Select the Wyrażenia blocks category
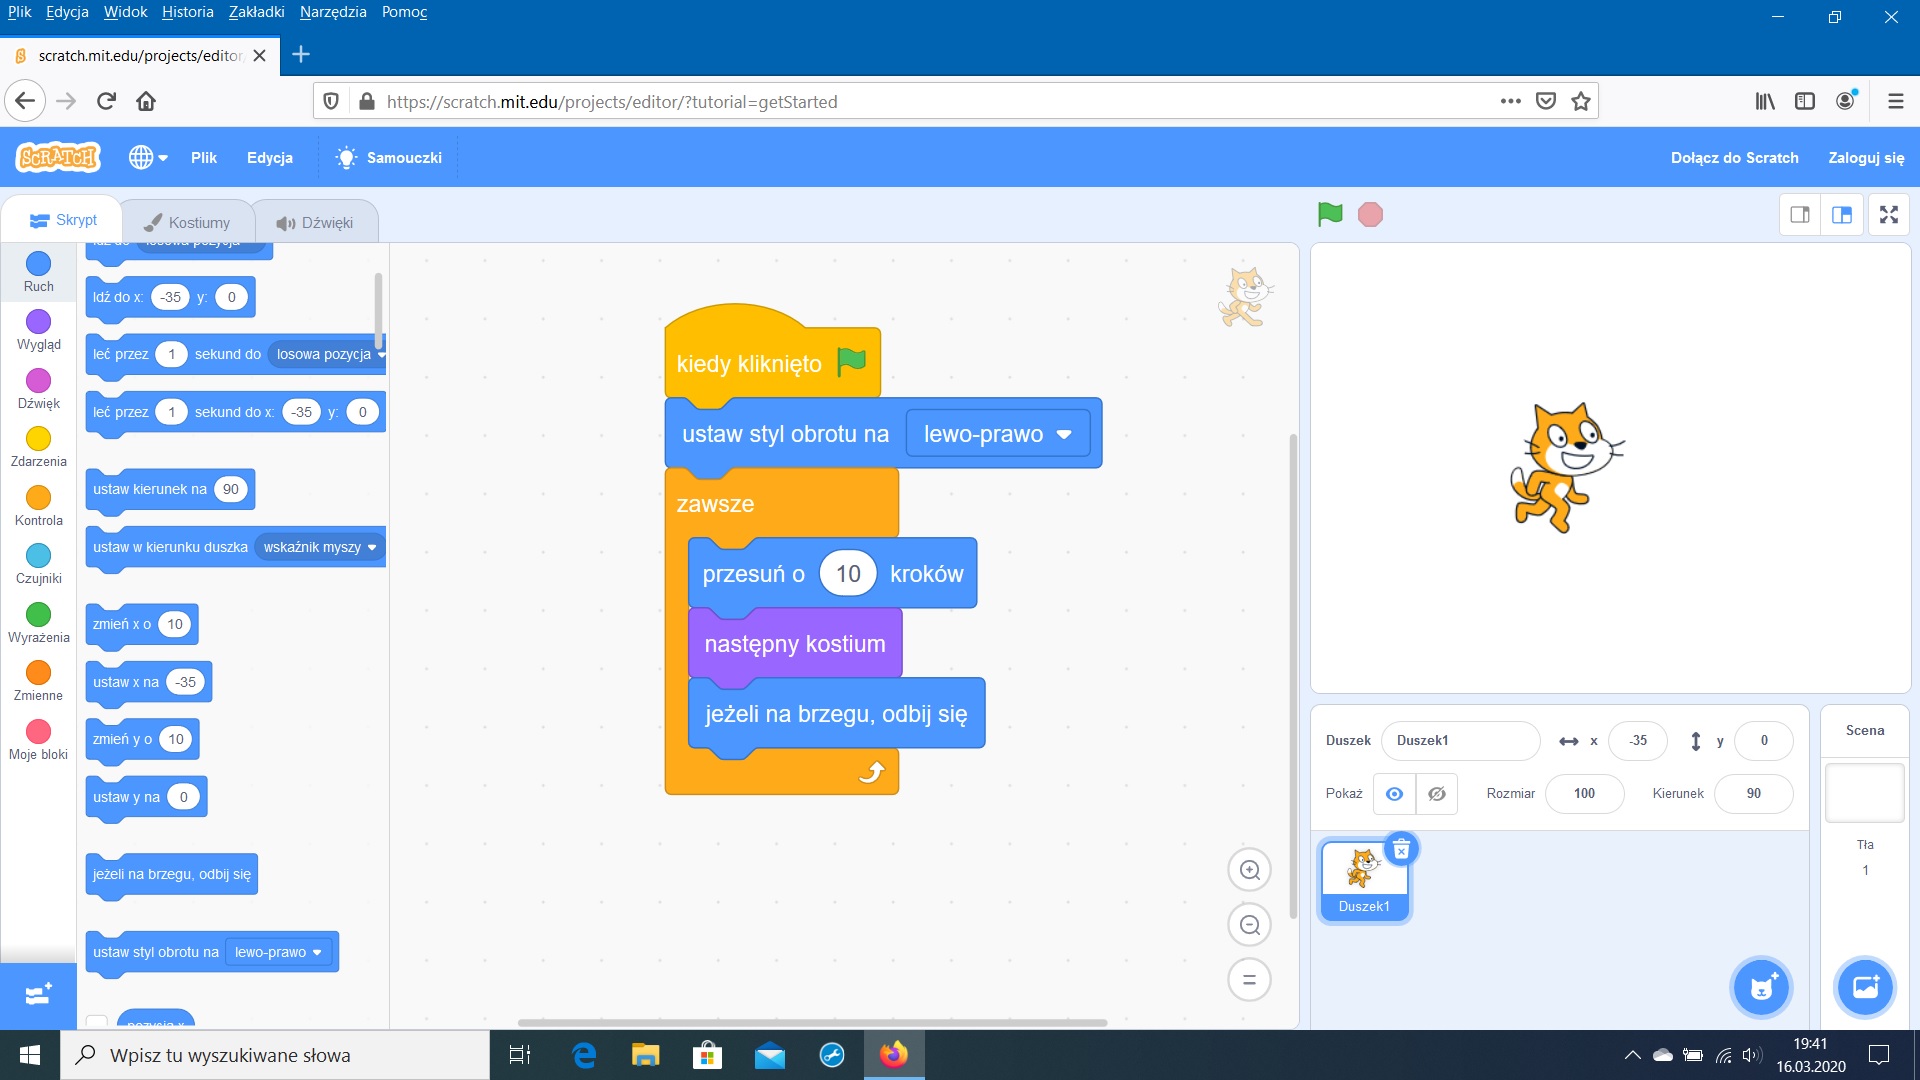Viewport: 1920px width, 1080px height. (38, 623)
